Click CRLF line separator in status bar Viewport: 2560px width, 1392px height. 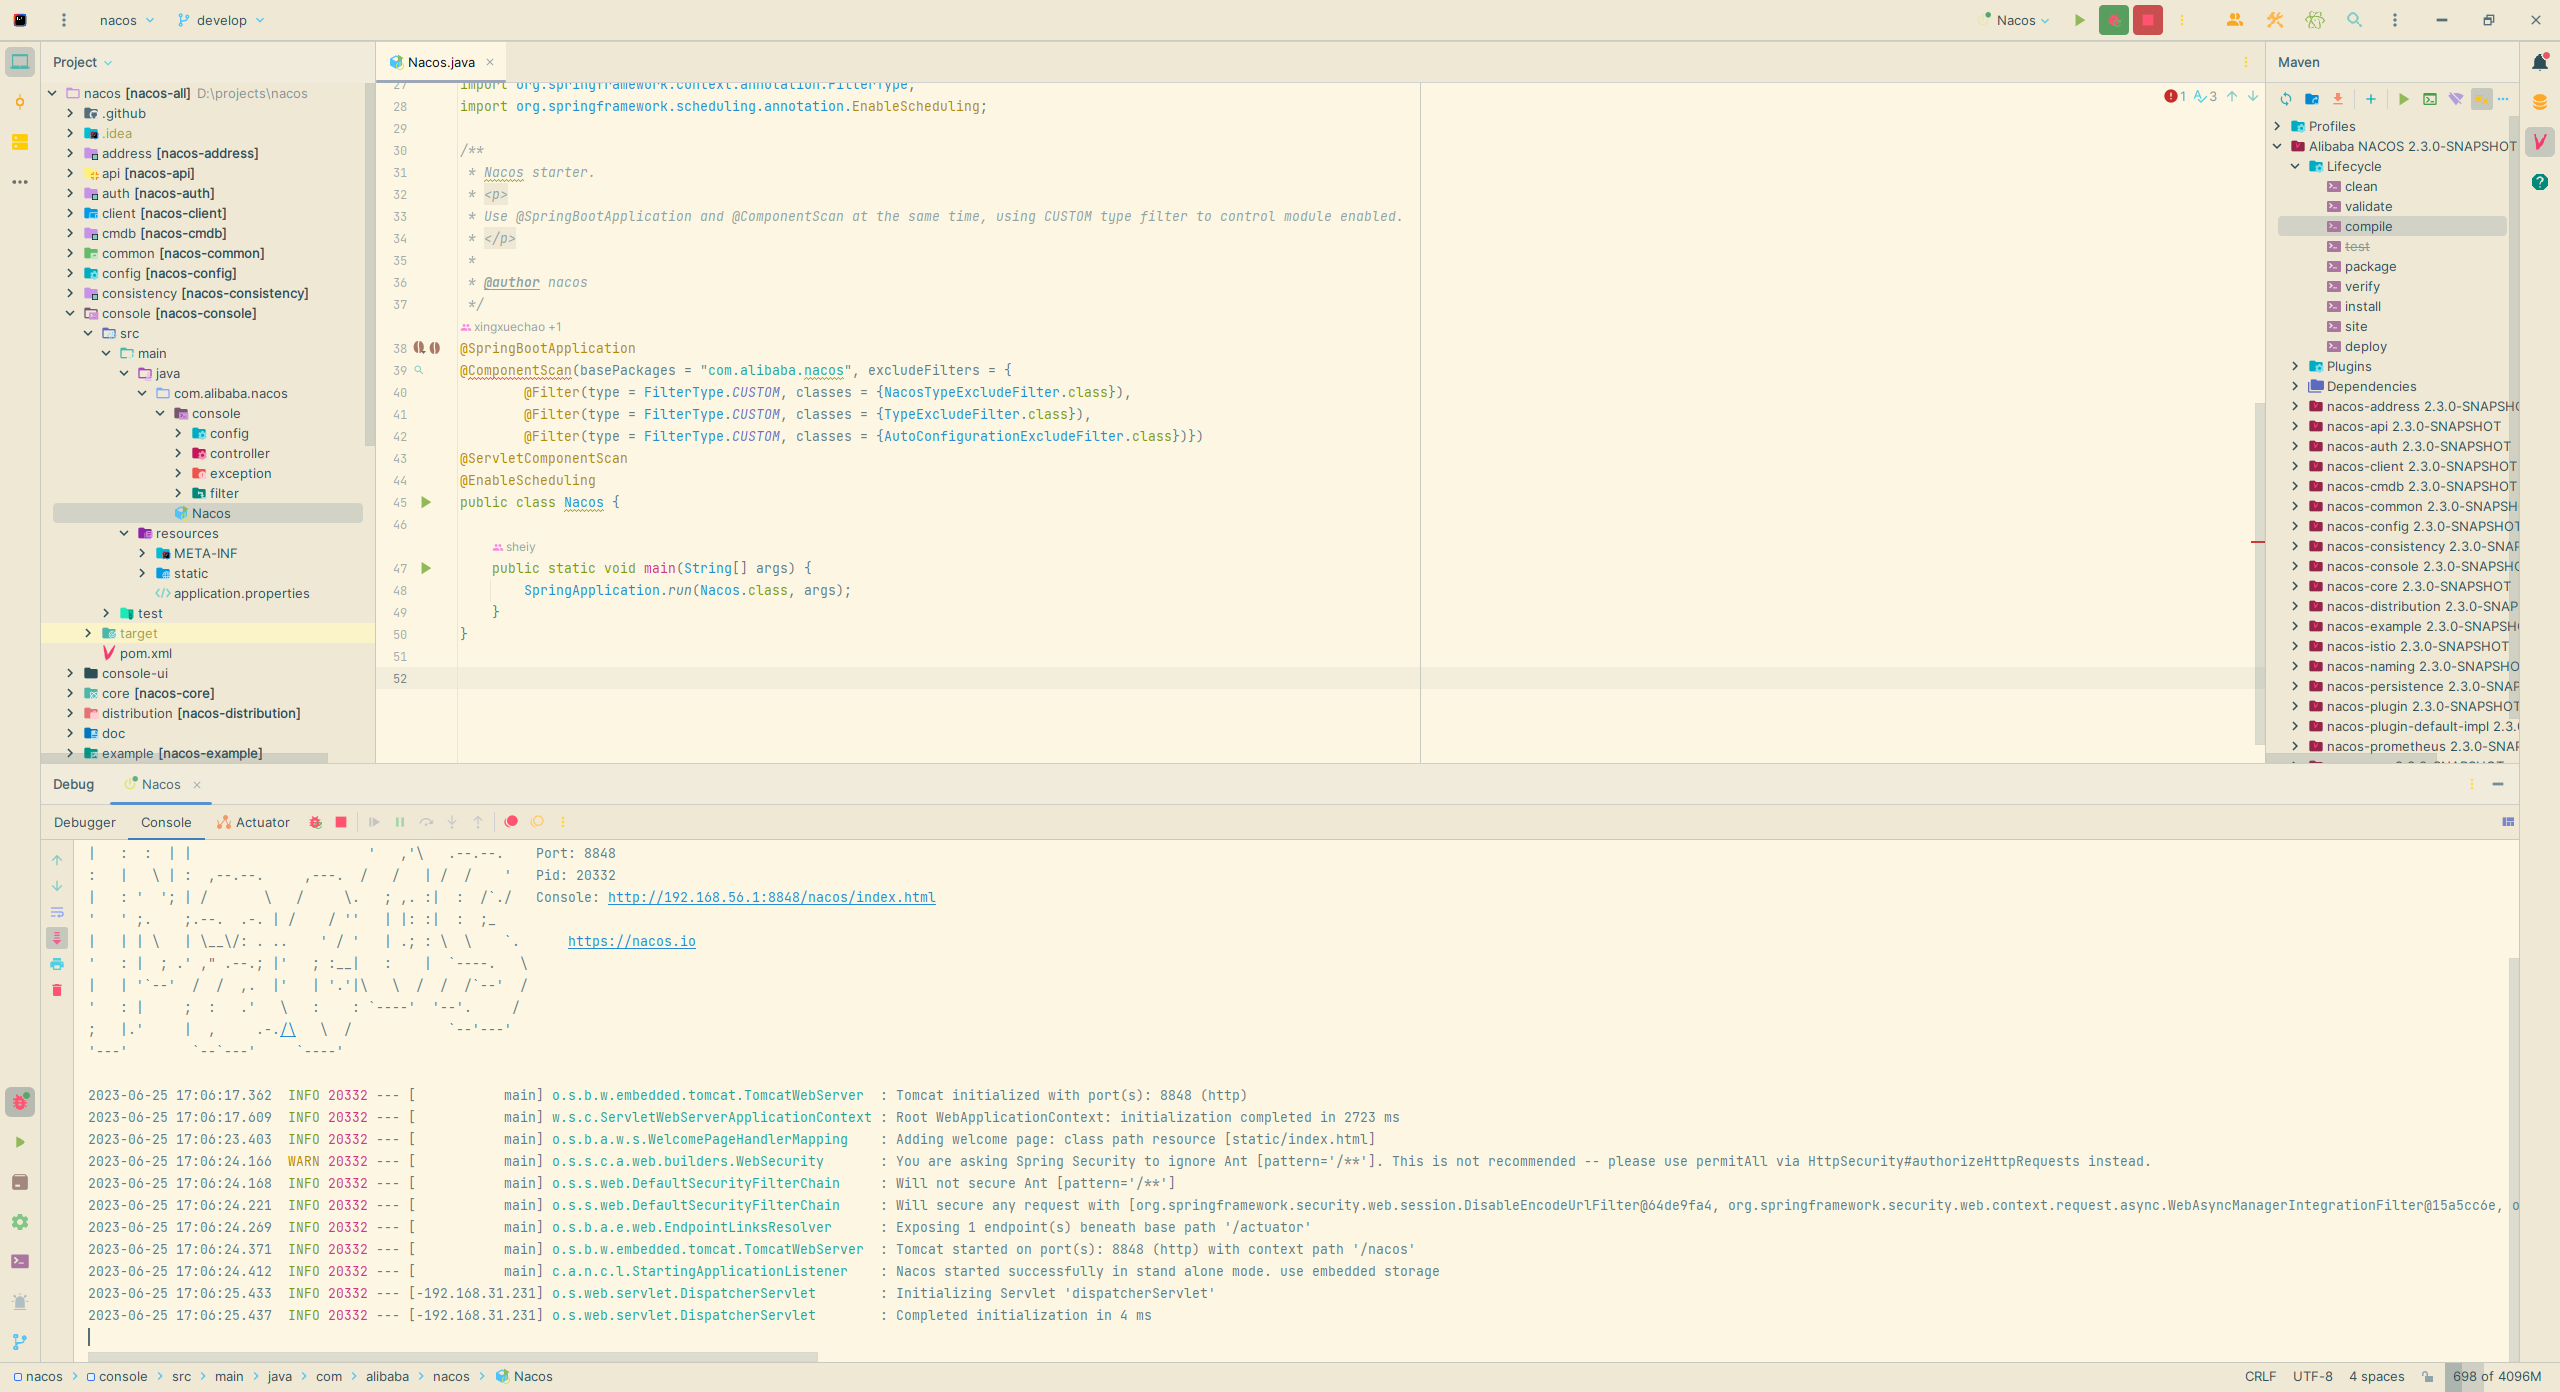pos(2260,1377)
